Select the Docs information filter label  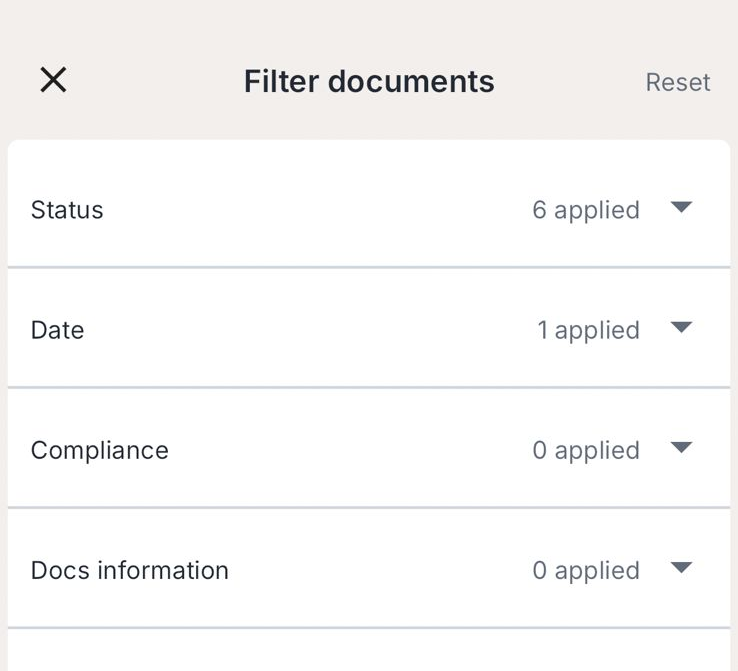click(x=129, y=570)
